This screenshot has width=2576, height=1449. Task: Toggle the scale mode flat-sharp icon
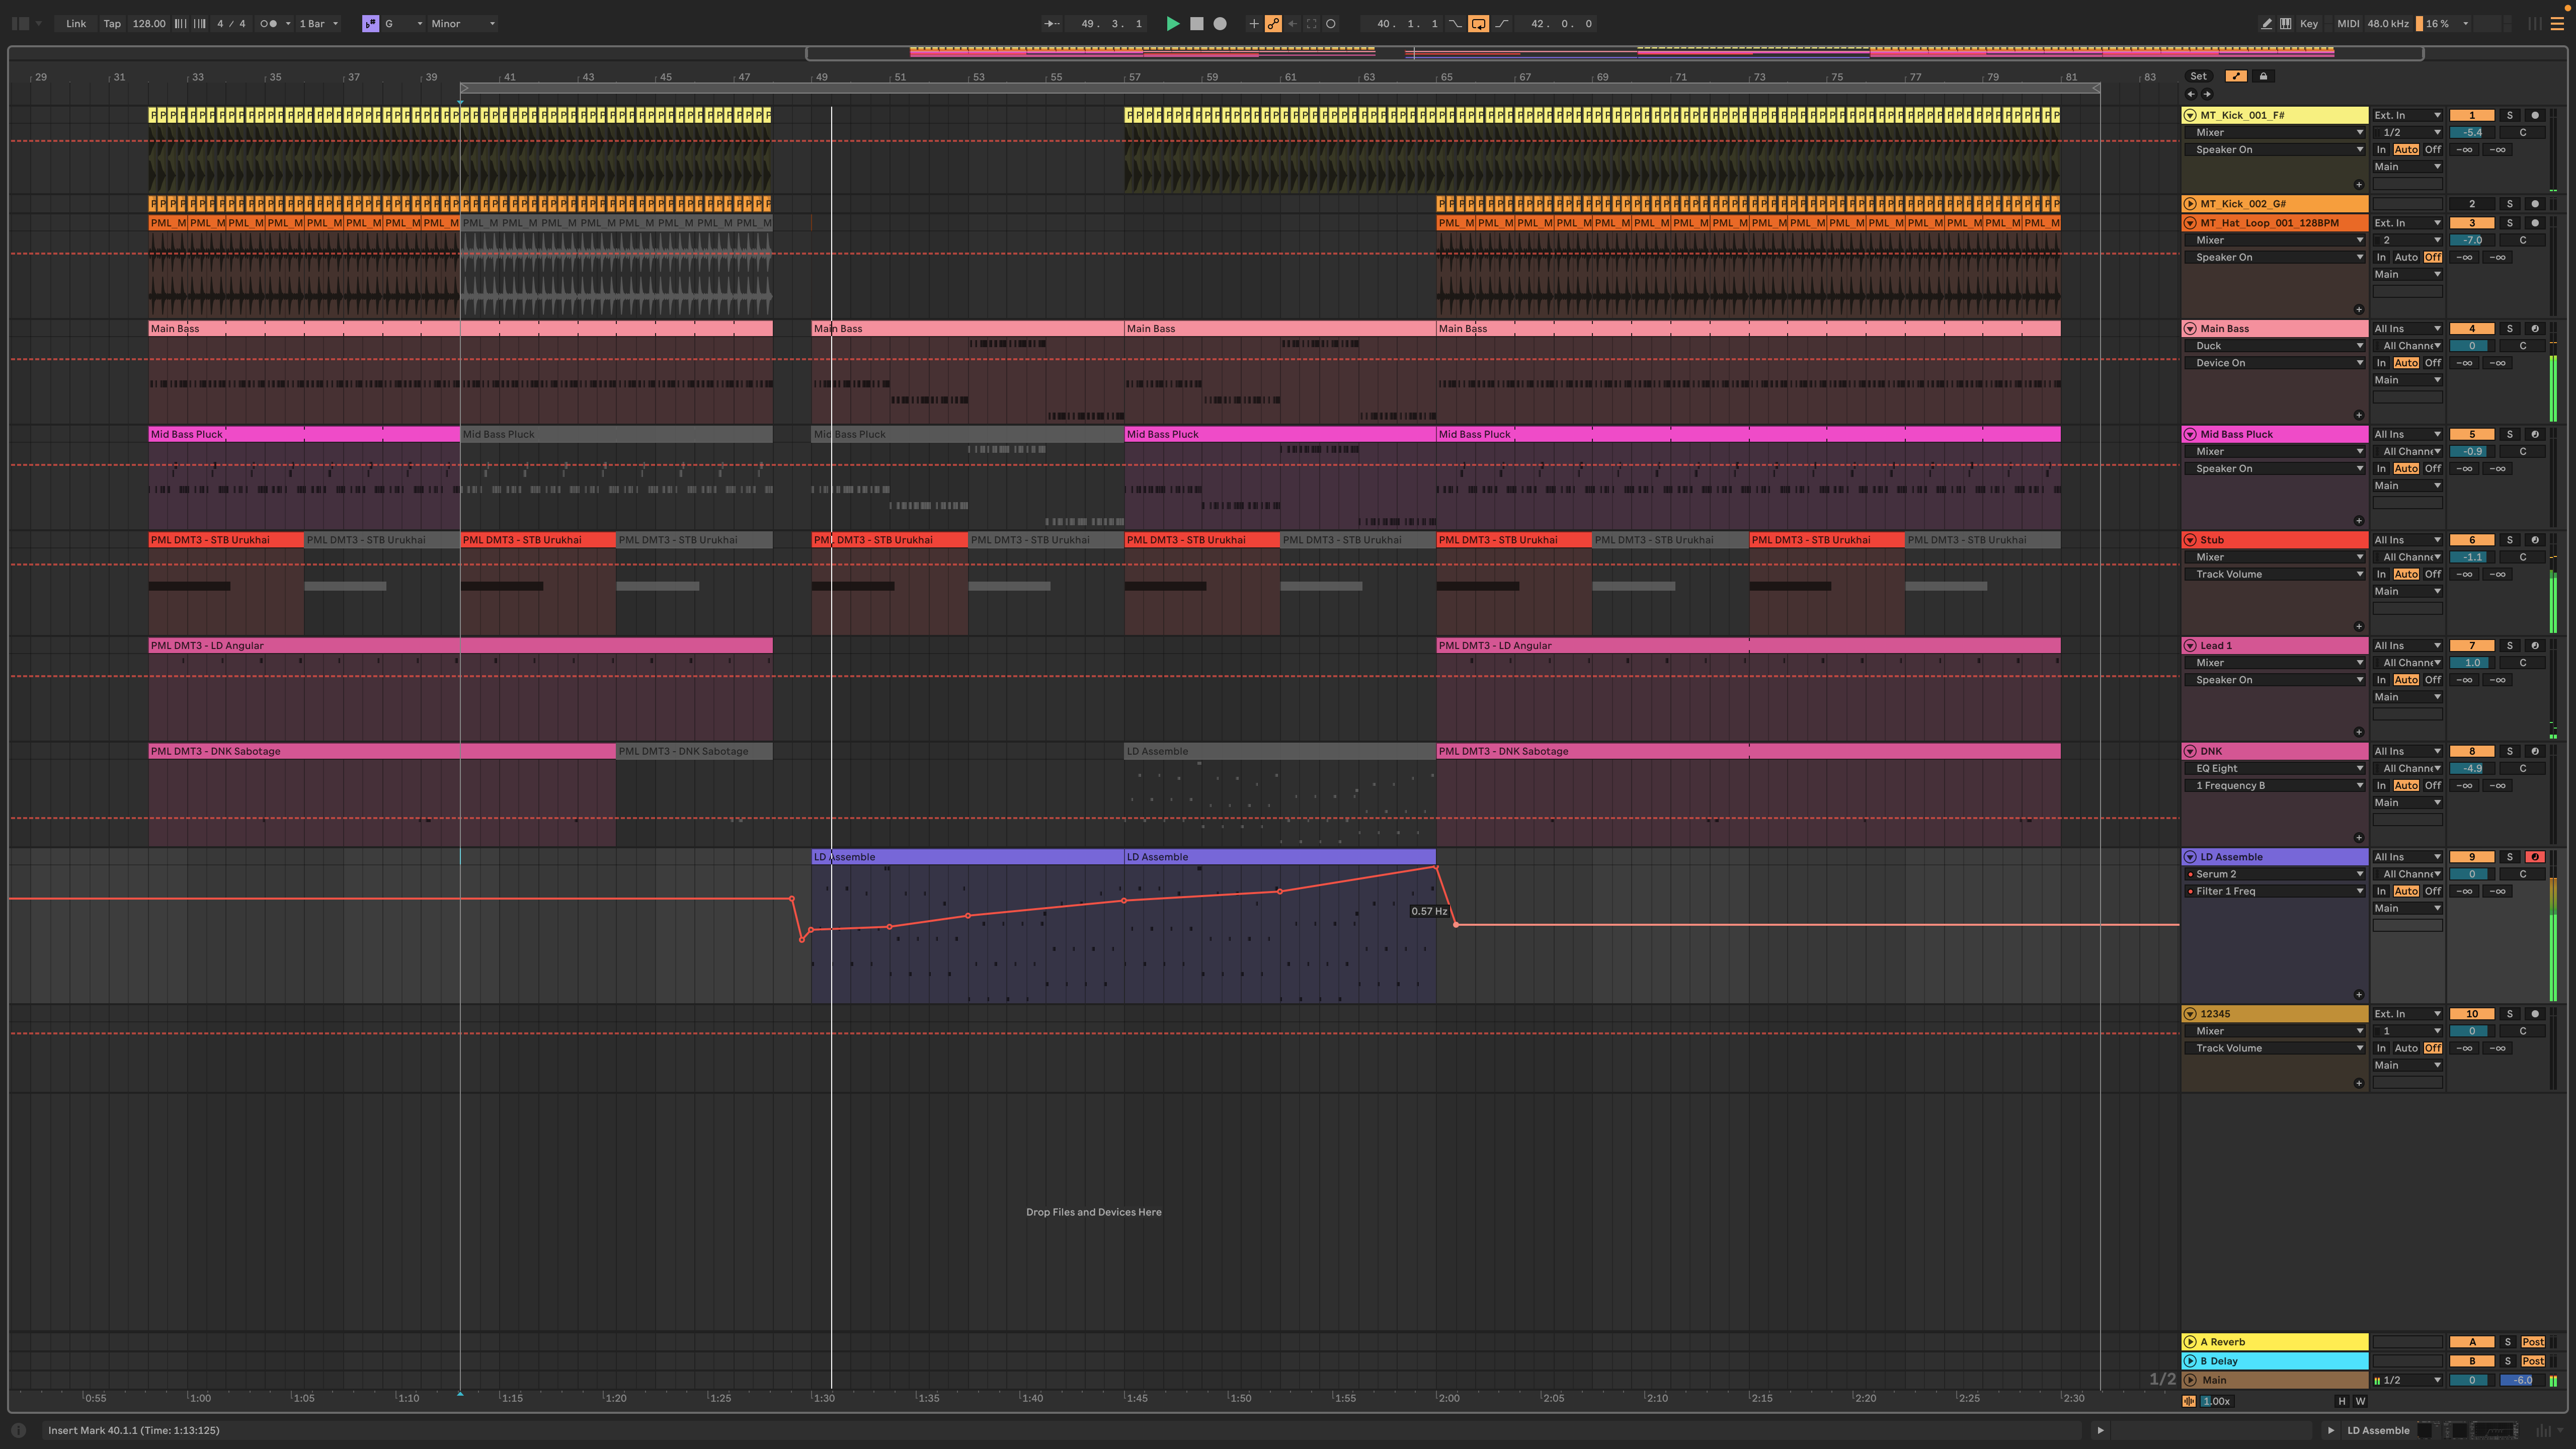pyautogui.click(x=370, y=23)
